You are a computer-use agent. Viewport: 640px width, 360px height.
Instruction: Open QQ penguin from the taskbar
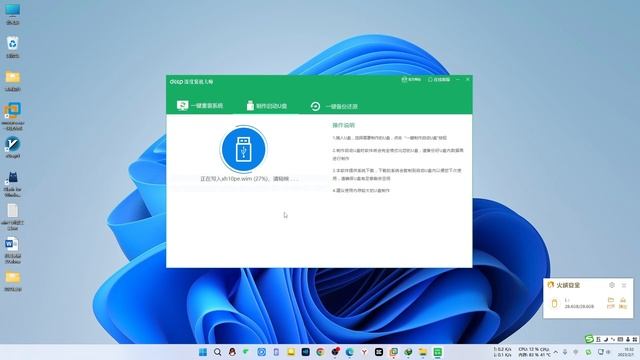[x=232, y=352]
